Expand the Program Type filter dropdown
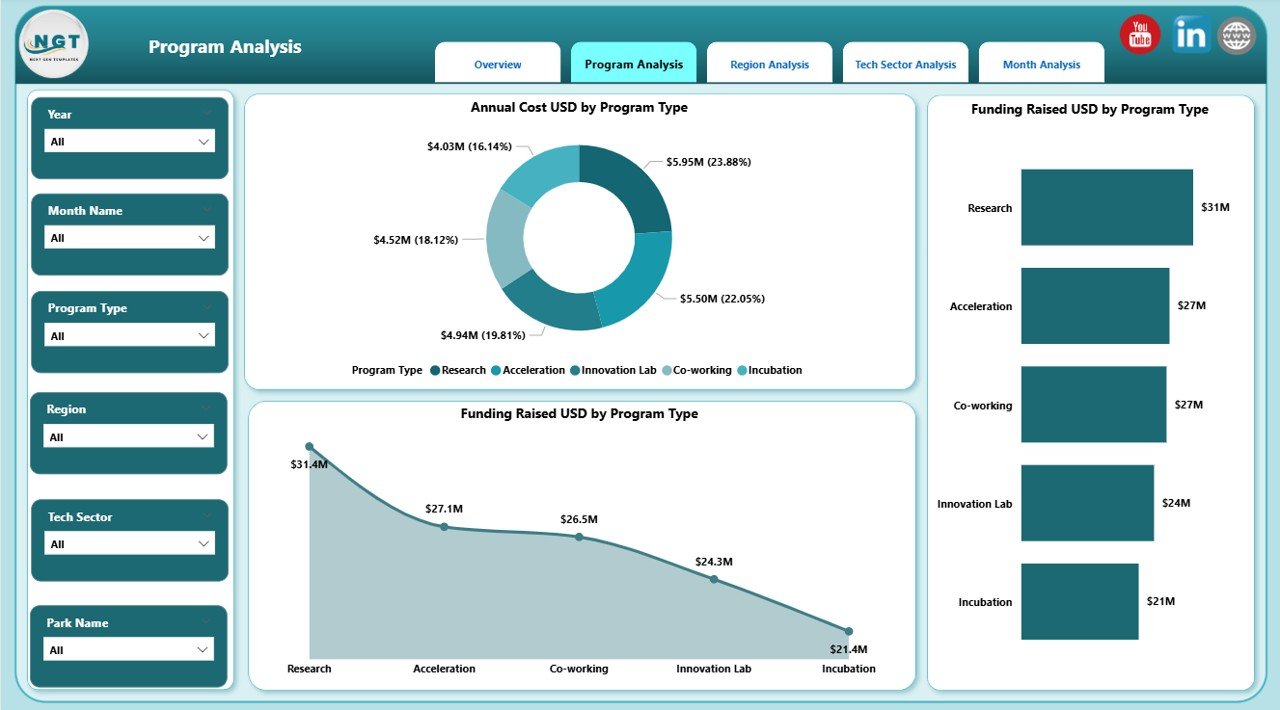Screen dimensions: 1280x710 click(x=130, y=336)
